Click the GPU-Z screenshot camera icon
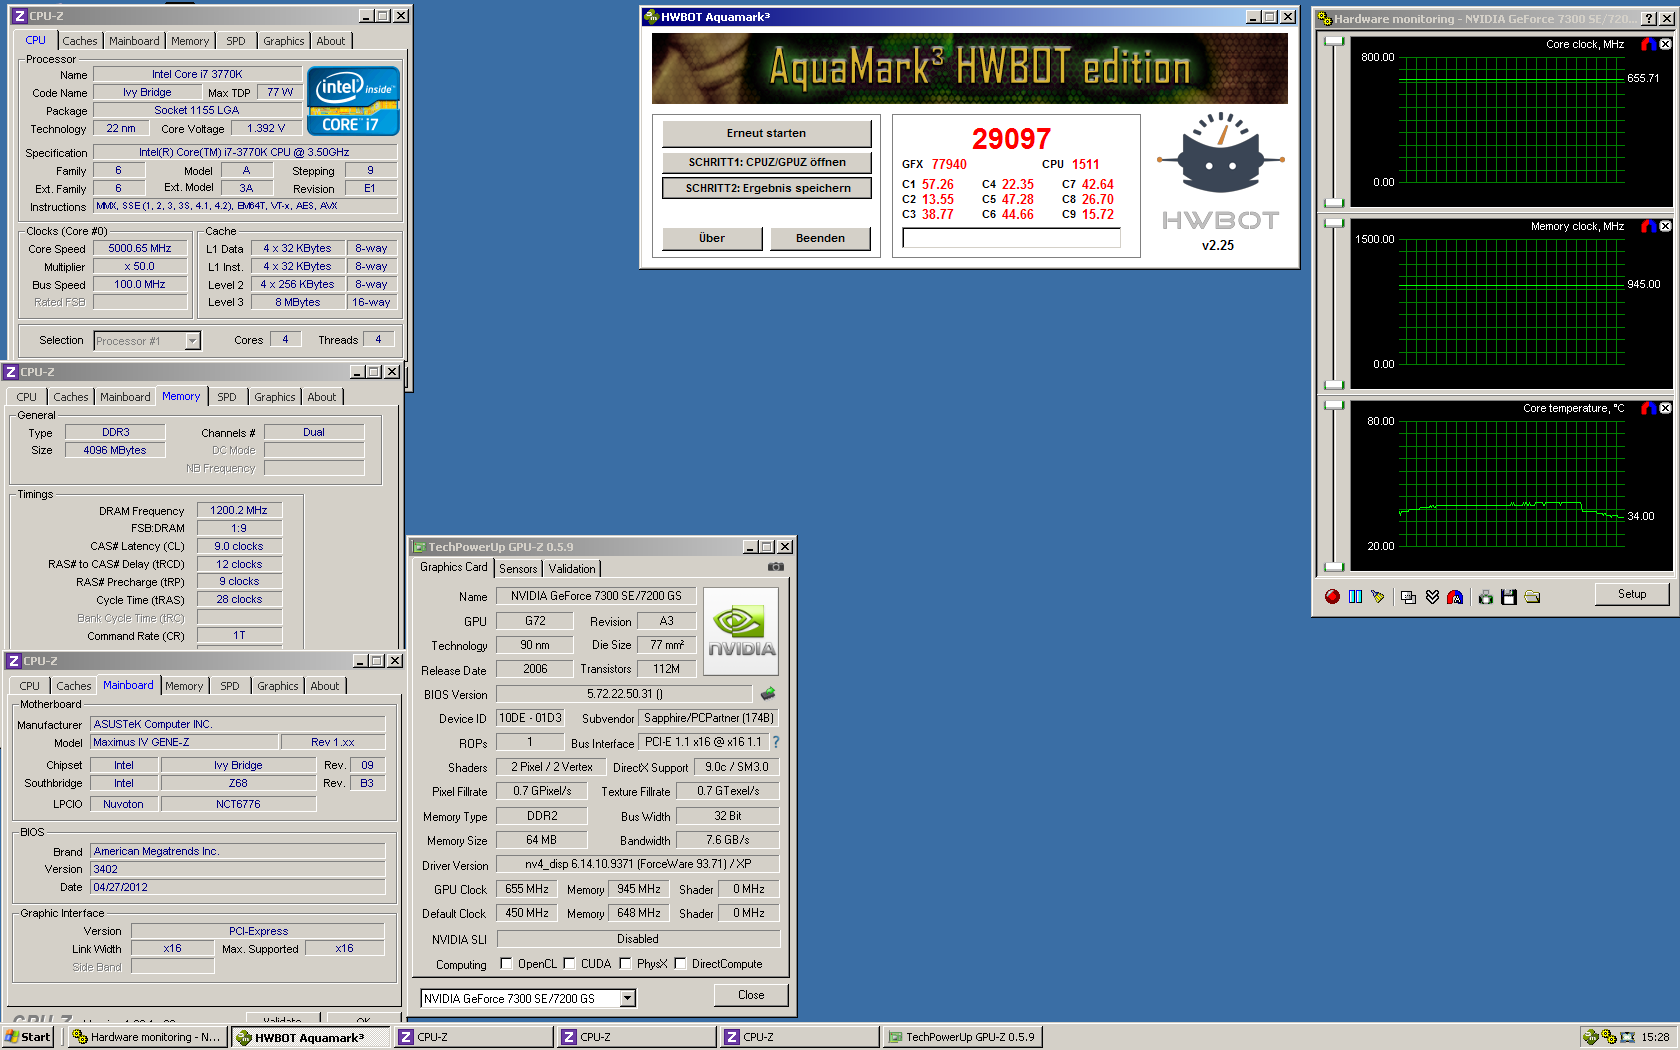Viewport: 1680px width, 1050px height. tap(776, 567)
